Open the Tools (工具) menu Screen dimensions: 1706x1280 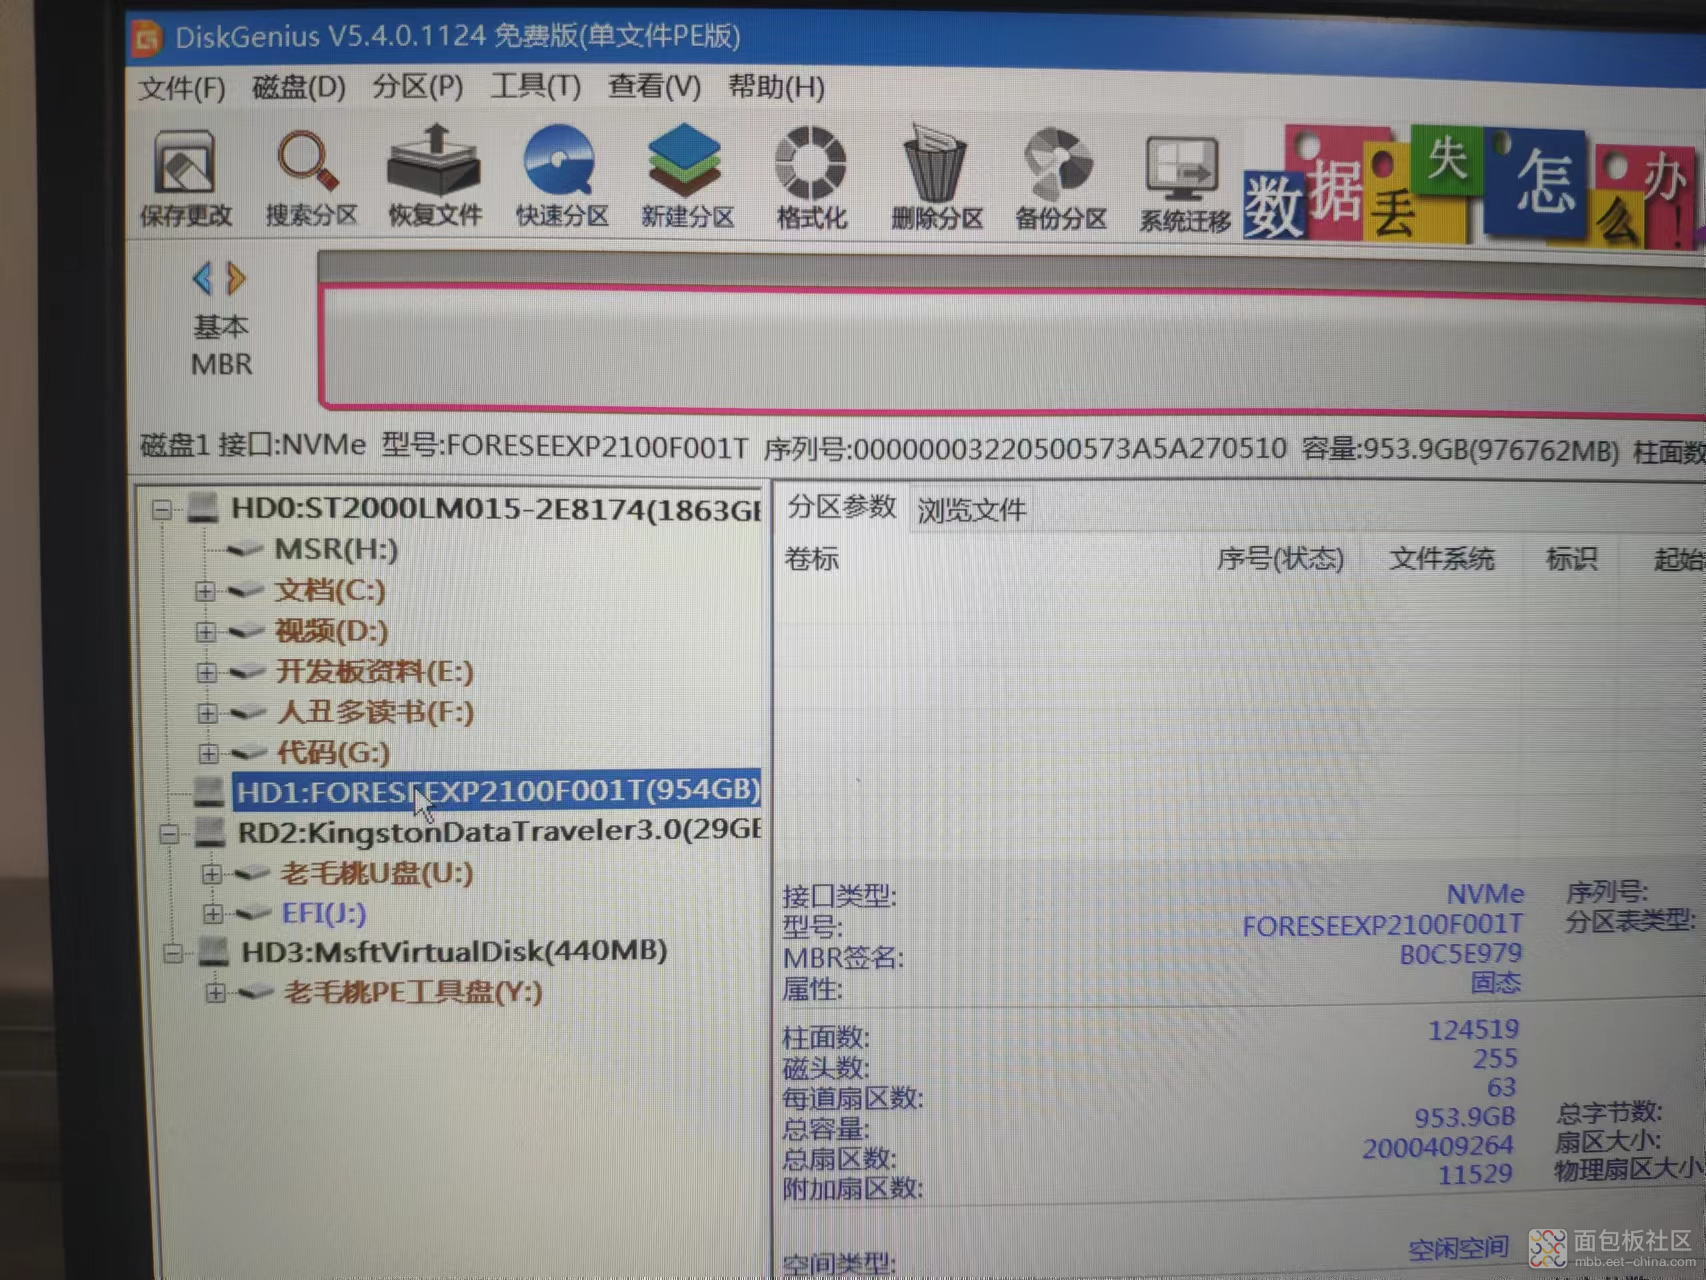[535, 86]
